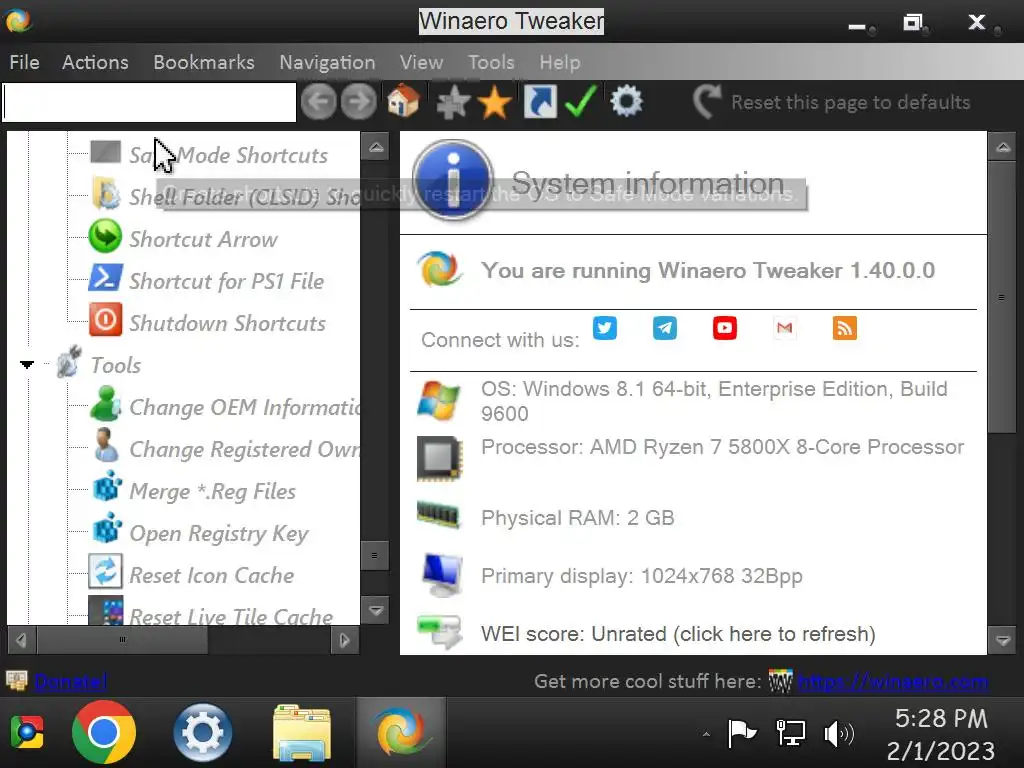Select Reset Live Tile Cache
The height and width of the screenshot is (768, 1024).
(x=231, y=616)
